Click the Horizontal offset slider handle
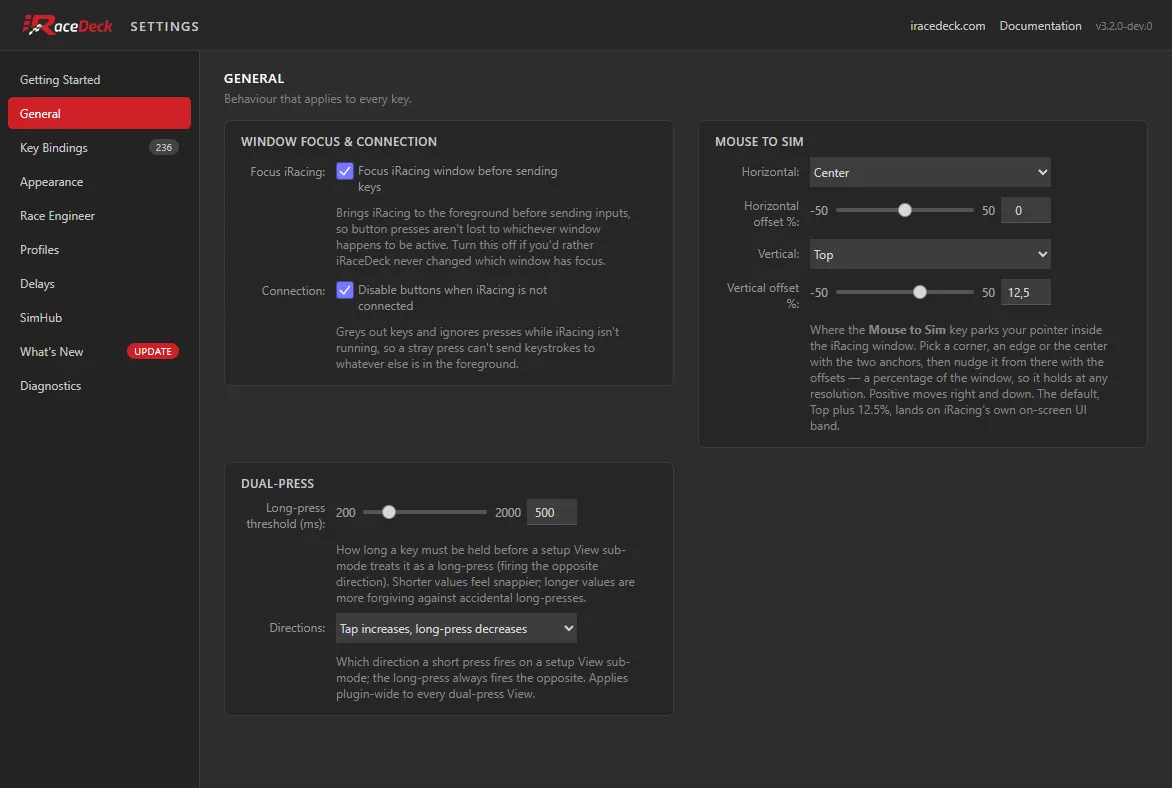Screen dimensions: 1172x788 [904, 210]
